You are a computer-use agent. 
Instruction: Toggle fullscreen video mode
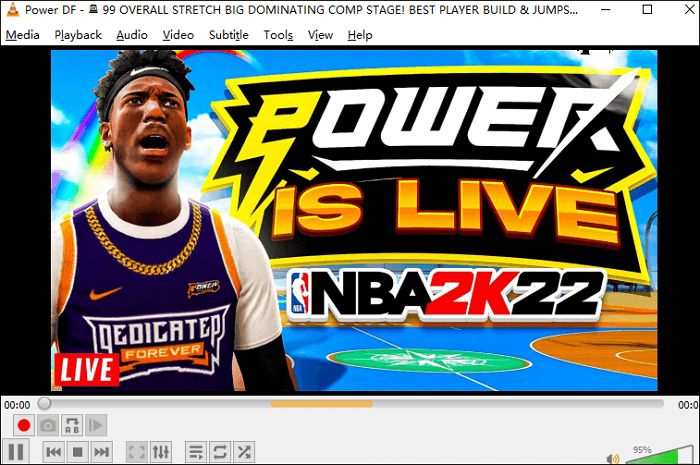(x=137, y=452)
